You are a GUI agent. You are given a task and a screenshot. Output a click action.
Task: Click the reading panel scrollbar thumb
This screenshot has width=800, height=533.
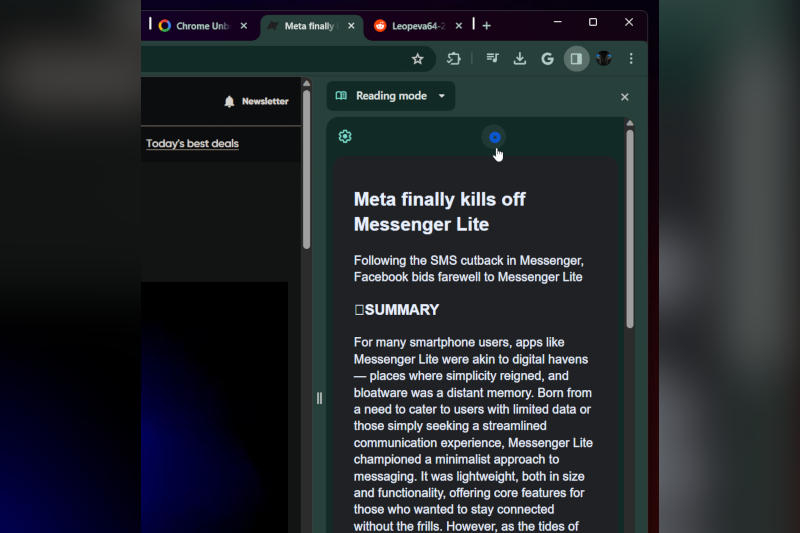(x=630, y=230)
